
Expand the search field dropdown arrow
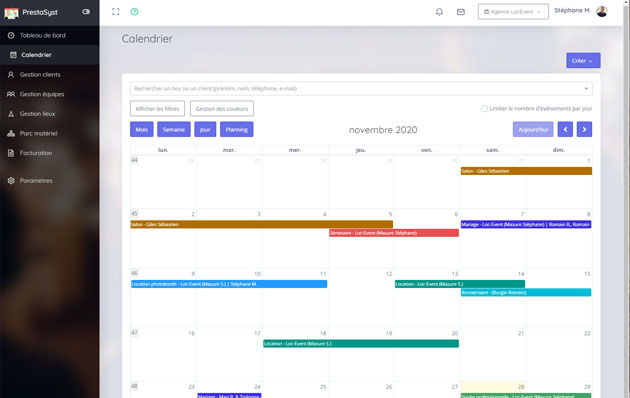[586, 88]
